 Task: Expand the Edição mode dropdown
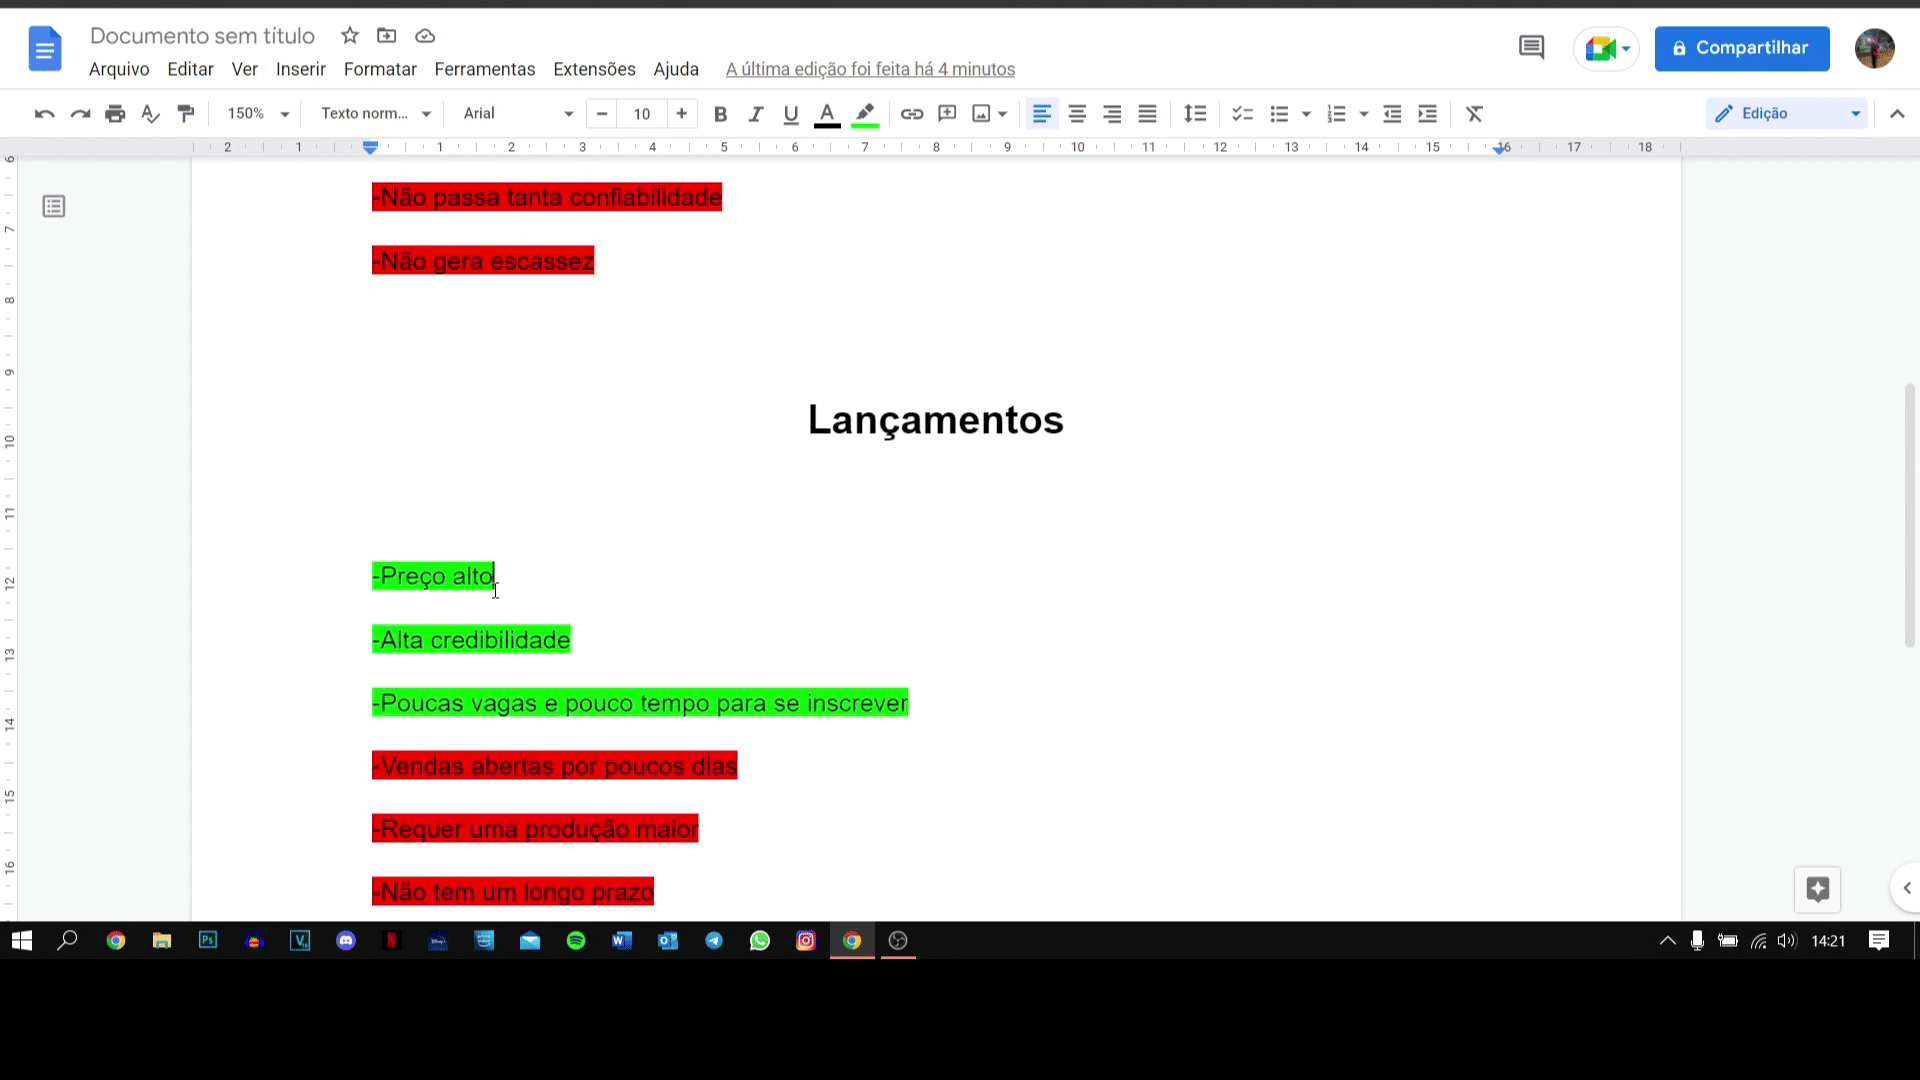click(x=1787, y=114)
